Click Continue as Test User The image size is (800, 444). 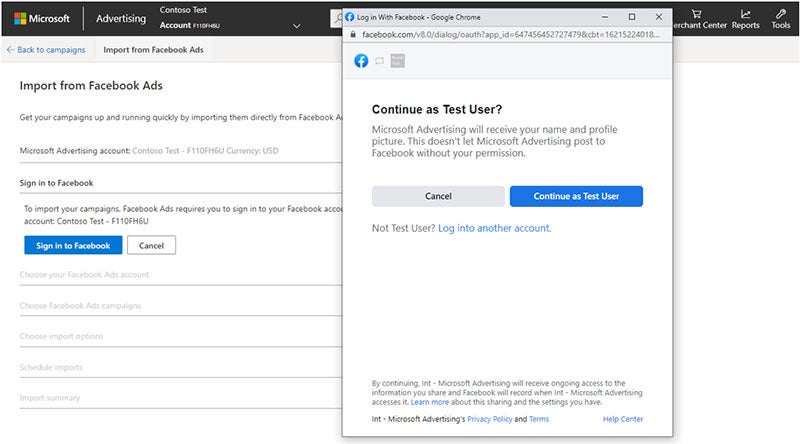tap(576, 196)
